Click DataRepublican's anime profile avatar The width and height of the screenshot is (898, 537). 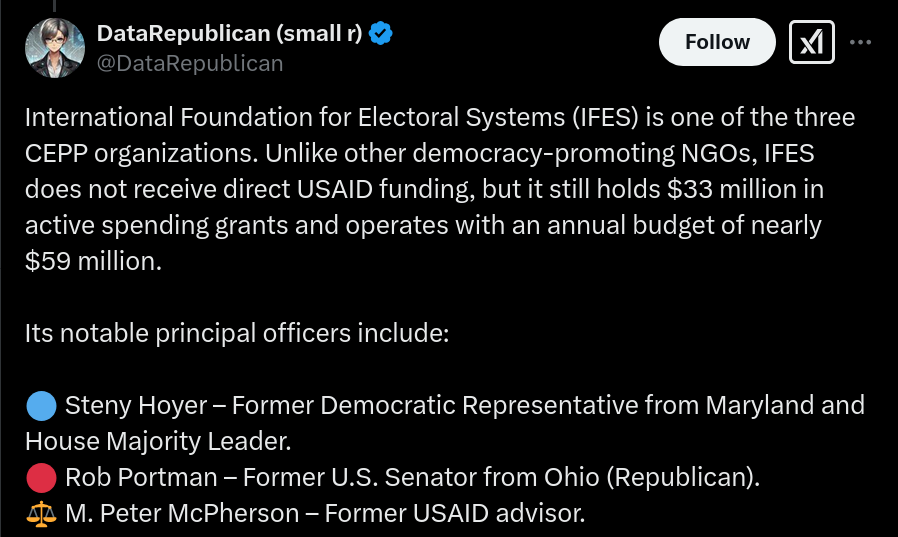pyautogui.click(x=55, y=48)
